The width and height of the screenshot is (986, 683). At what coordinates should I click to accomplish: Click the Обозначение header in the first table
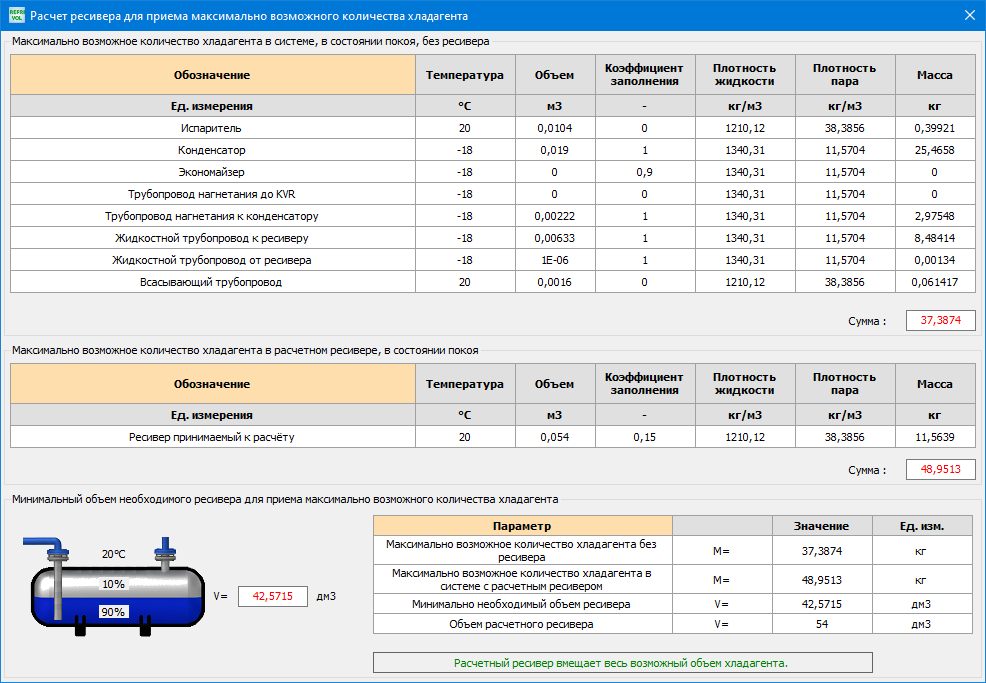pos(213,75)
